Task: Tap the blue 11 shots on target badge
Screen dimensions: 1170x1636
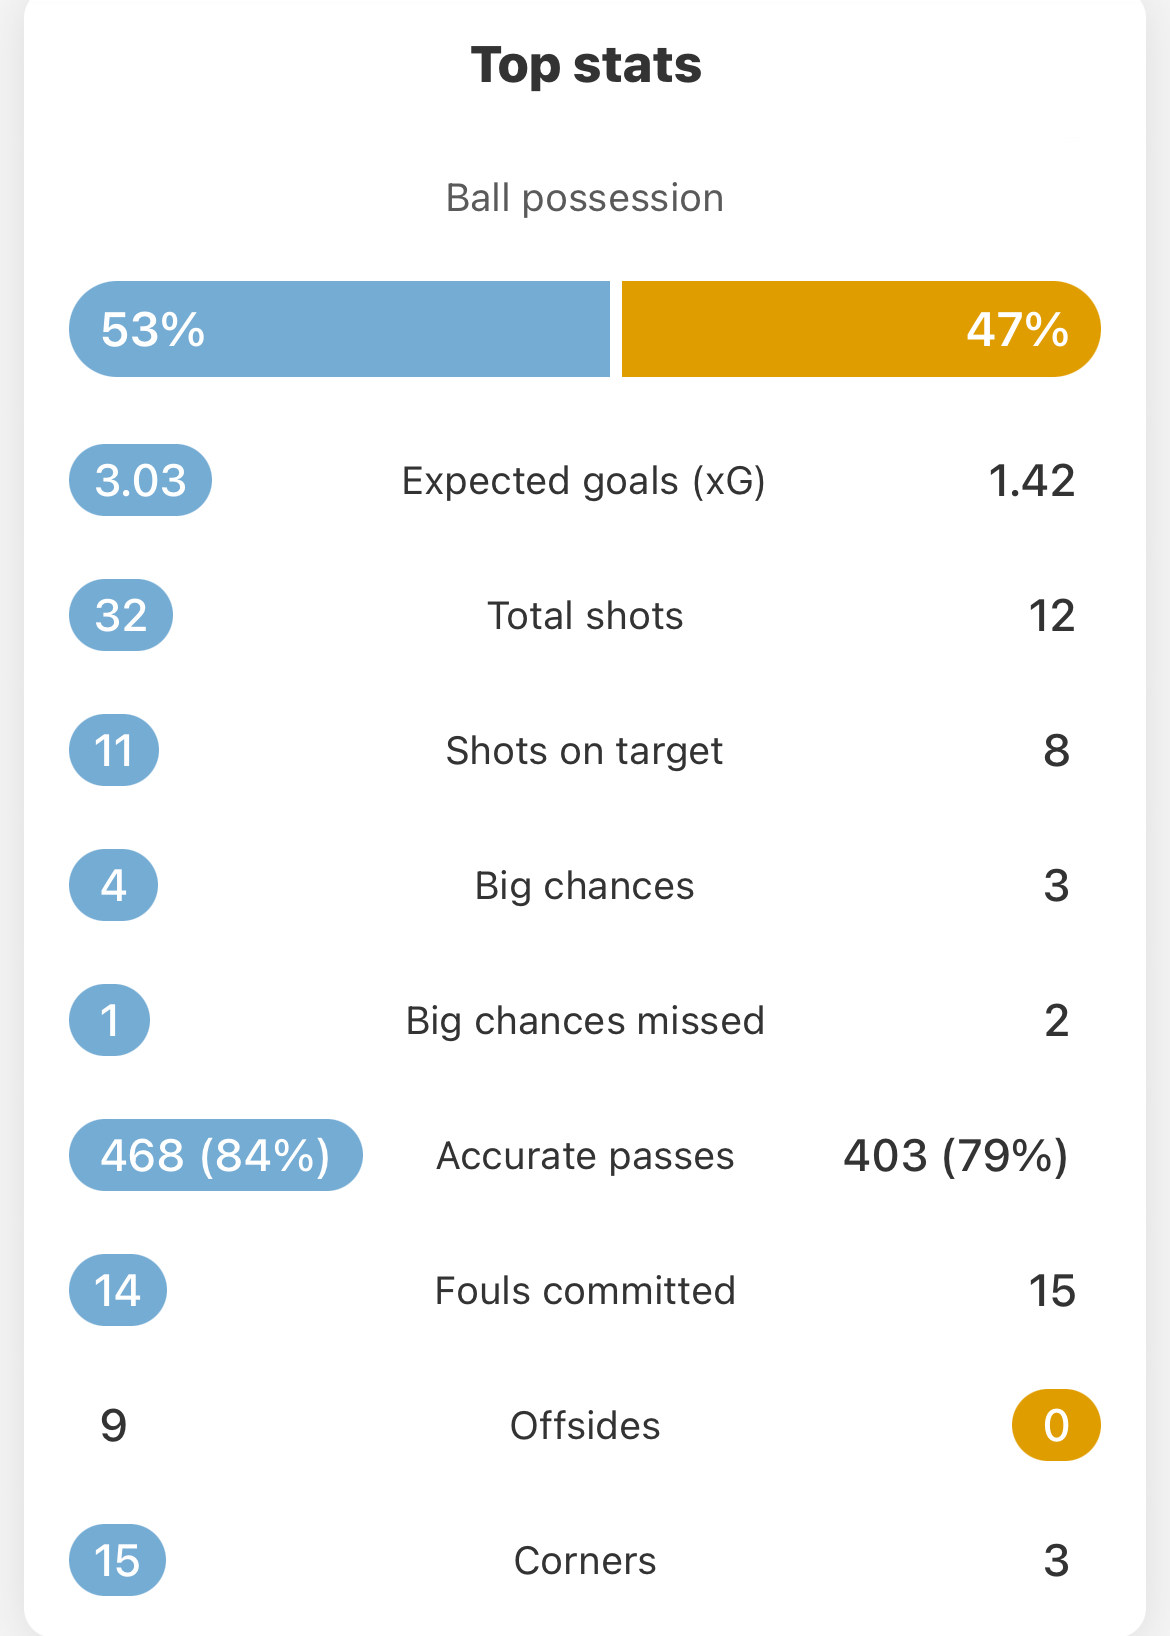Action: [114, 750]
